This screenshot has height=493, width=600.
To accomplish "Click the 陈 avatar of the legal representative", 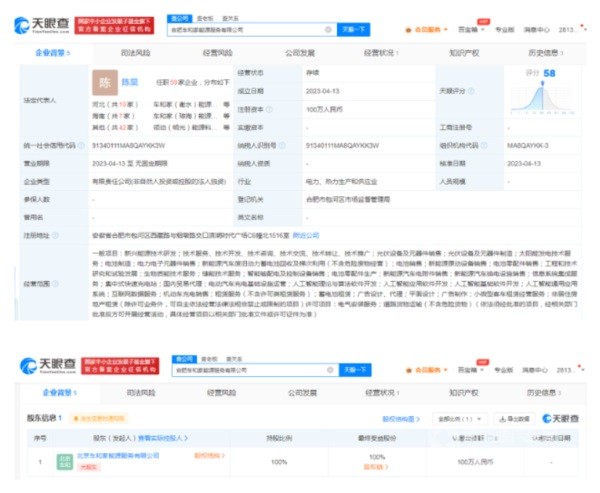I will pos(105,82).
